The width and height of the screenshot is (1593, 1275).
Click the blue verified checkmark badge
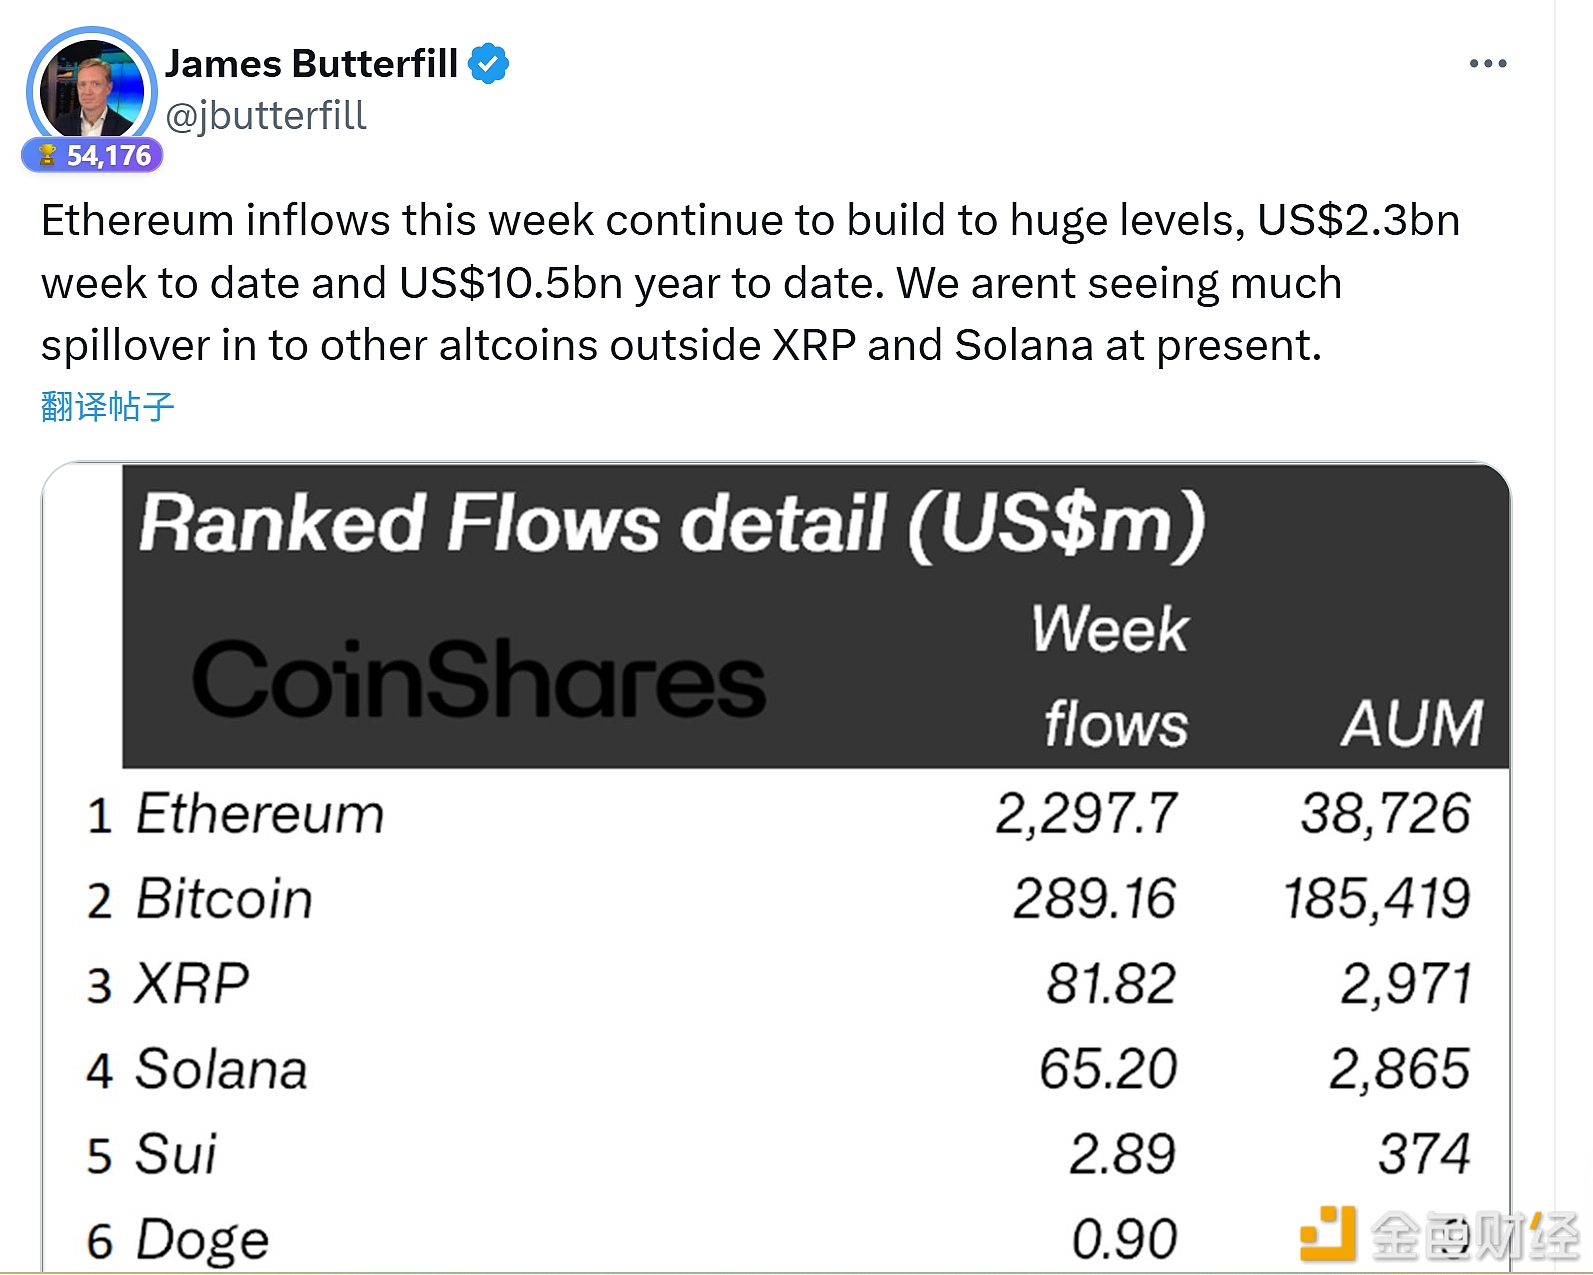[489, 64]
